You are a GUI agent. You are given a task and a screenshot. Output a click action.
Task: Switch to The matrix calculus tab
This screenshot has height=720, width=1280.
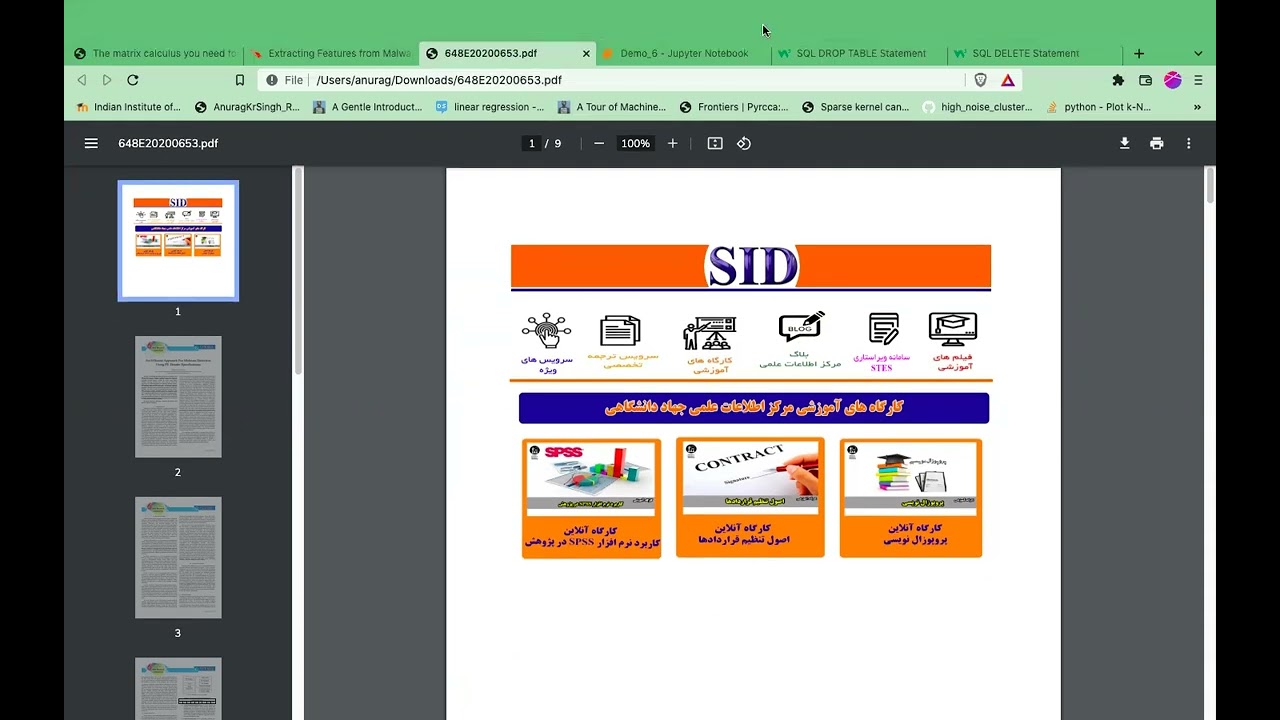156,53
